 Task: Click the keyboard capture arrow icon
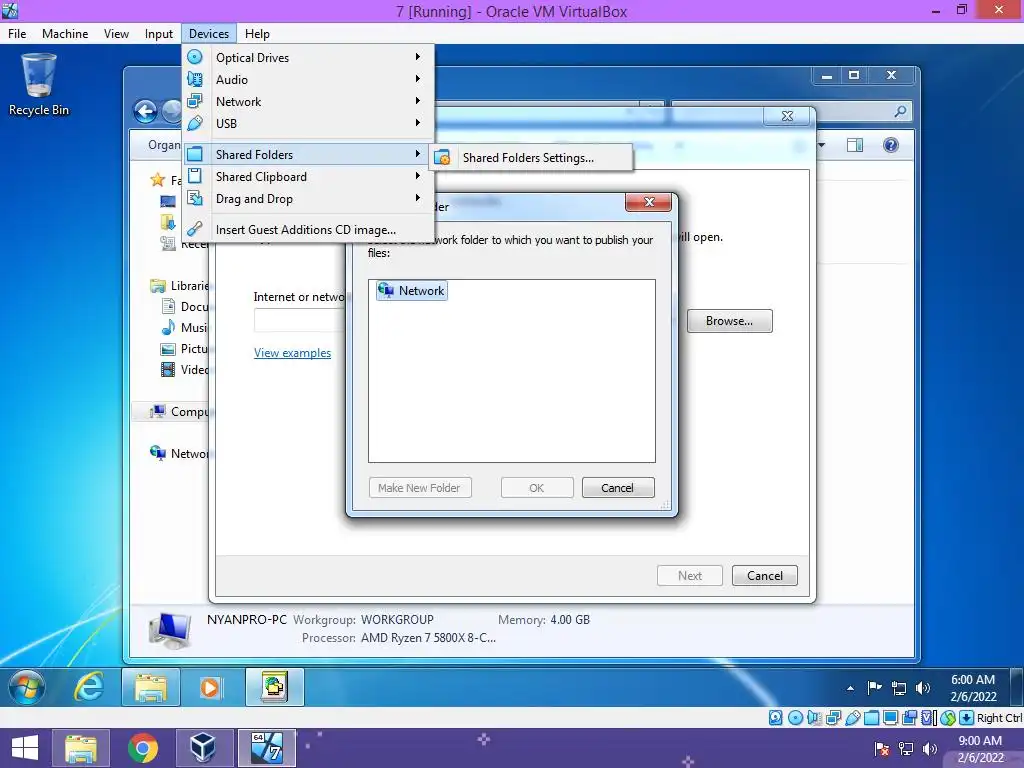(967, 718)
